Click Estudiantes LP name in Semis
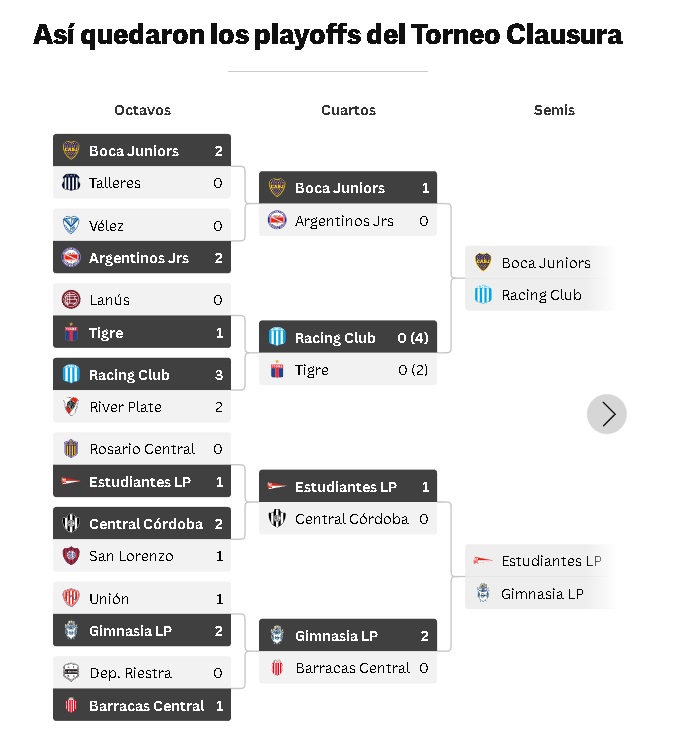The width and height of the screenshot is (680, 737). click(551, 561)
